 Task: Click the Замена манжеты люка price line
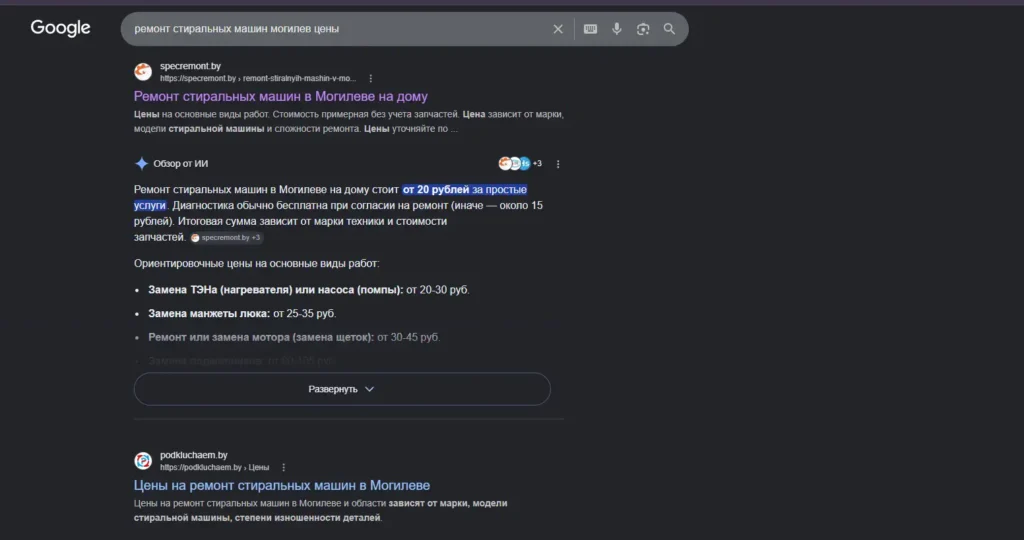point(242,313)
